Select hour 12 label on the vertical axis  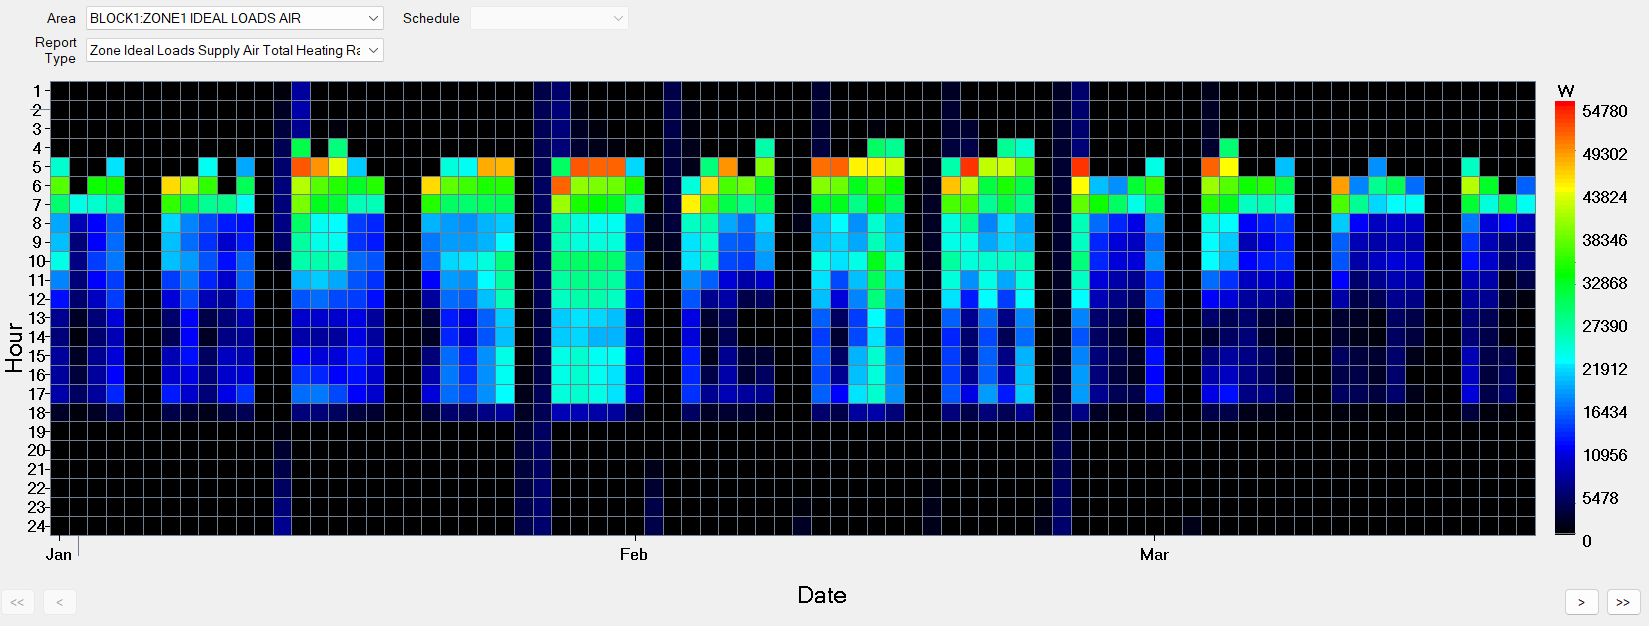tap(36, 299)
